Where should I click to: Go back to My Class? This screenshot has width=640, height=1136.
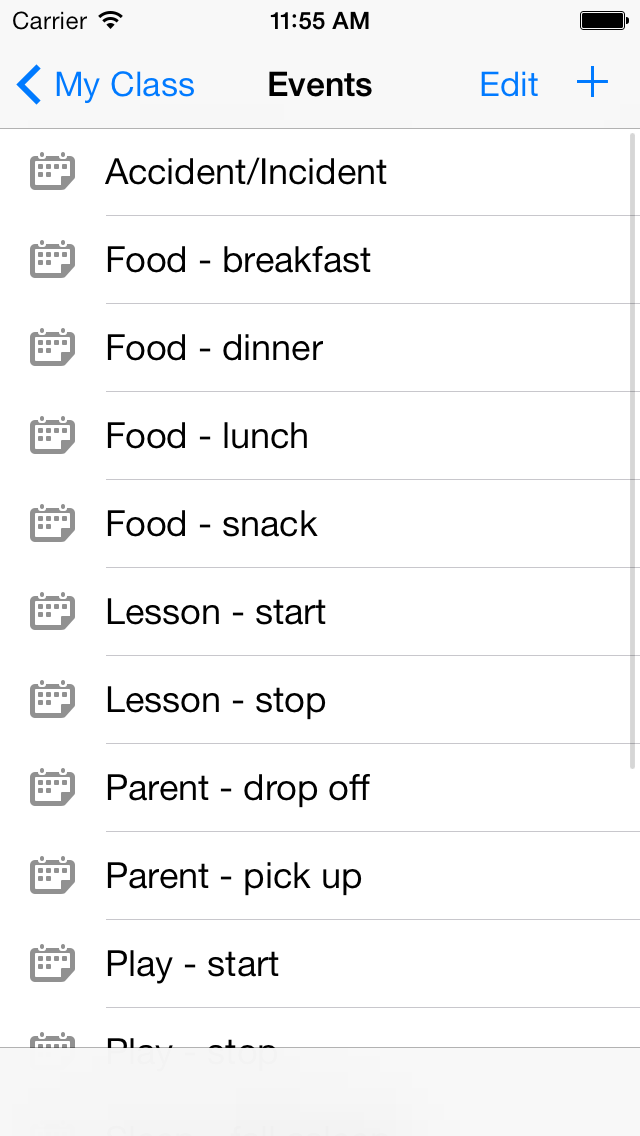106,85
